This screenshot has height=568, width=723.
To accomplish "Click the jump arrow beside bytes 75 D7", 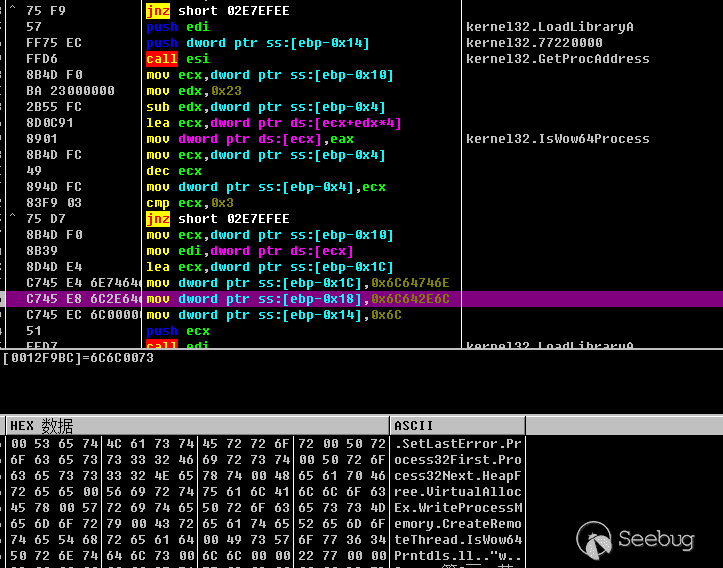I will point(13,219).
